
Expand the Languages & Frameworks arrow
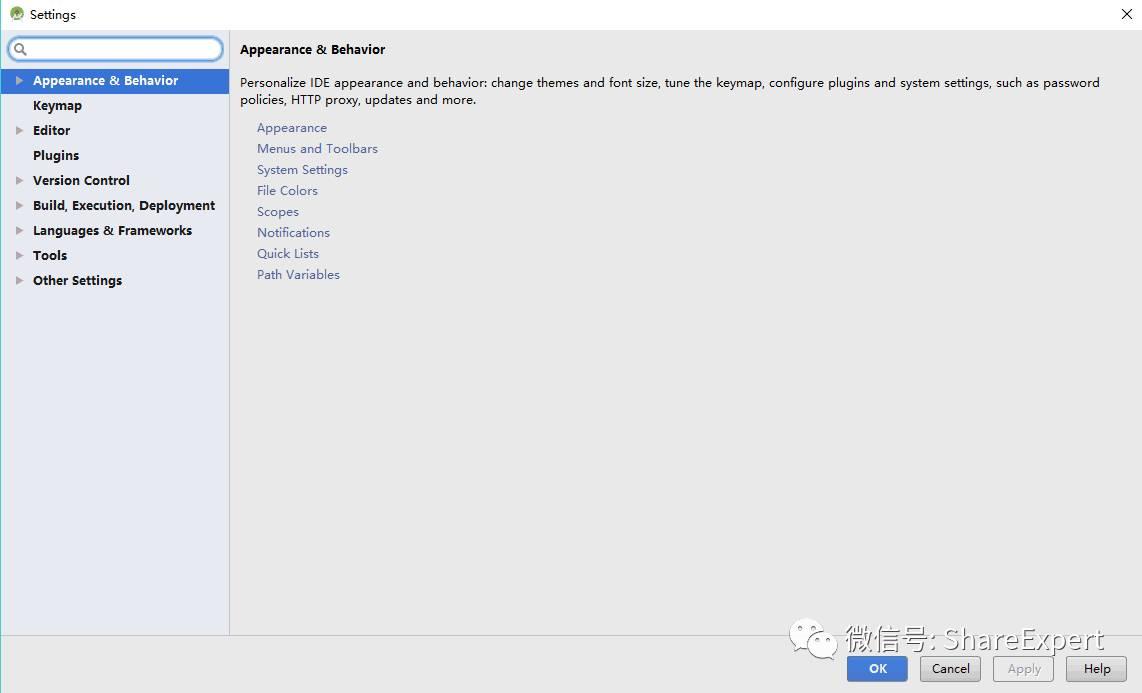point(19,230)
